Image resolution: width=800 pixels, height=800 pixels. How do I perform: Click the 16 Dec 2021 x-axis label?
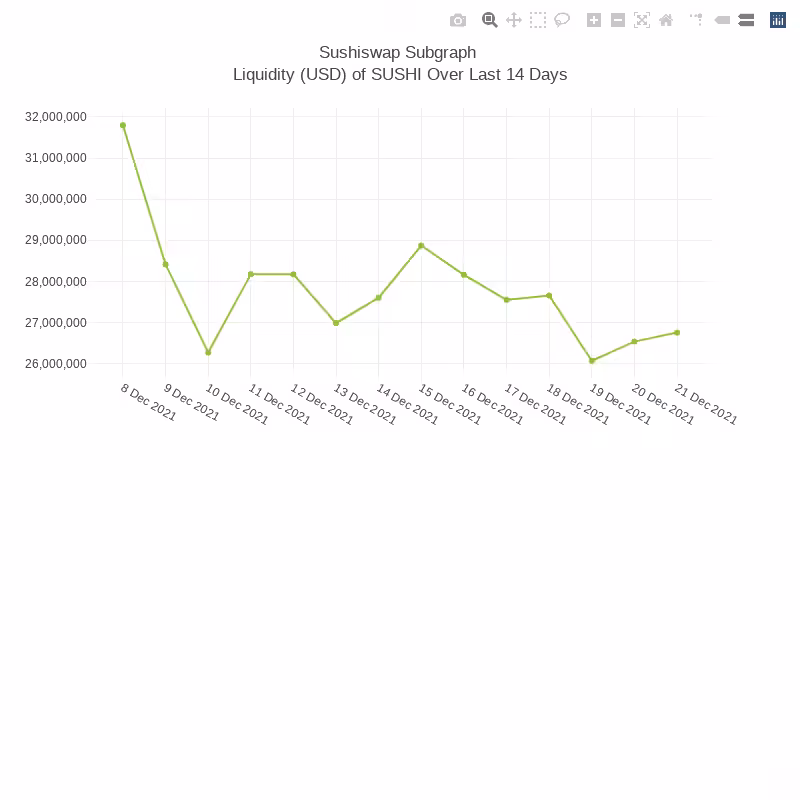[x=492, y=404]
